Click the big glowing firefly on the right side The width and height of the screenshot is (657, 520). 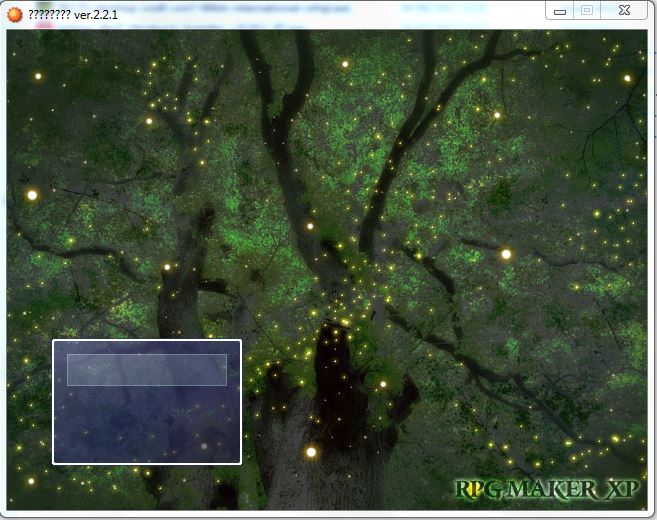tap(506, 254)
